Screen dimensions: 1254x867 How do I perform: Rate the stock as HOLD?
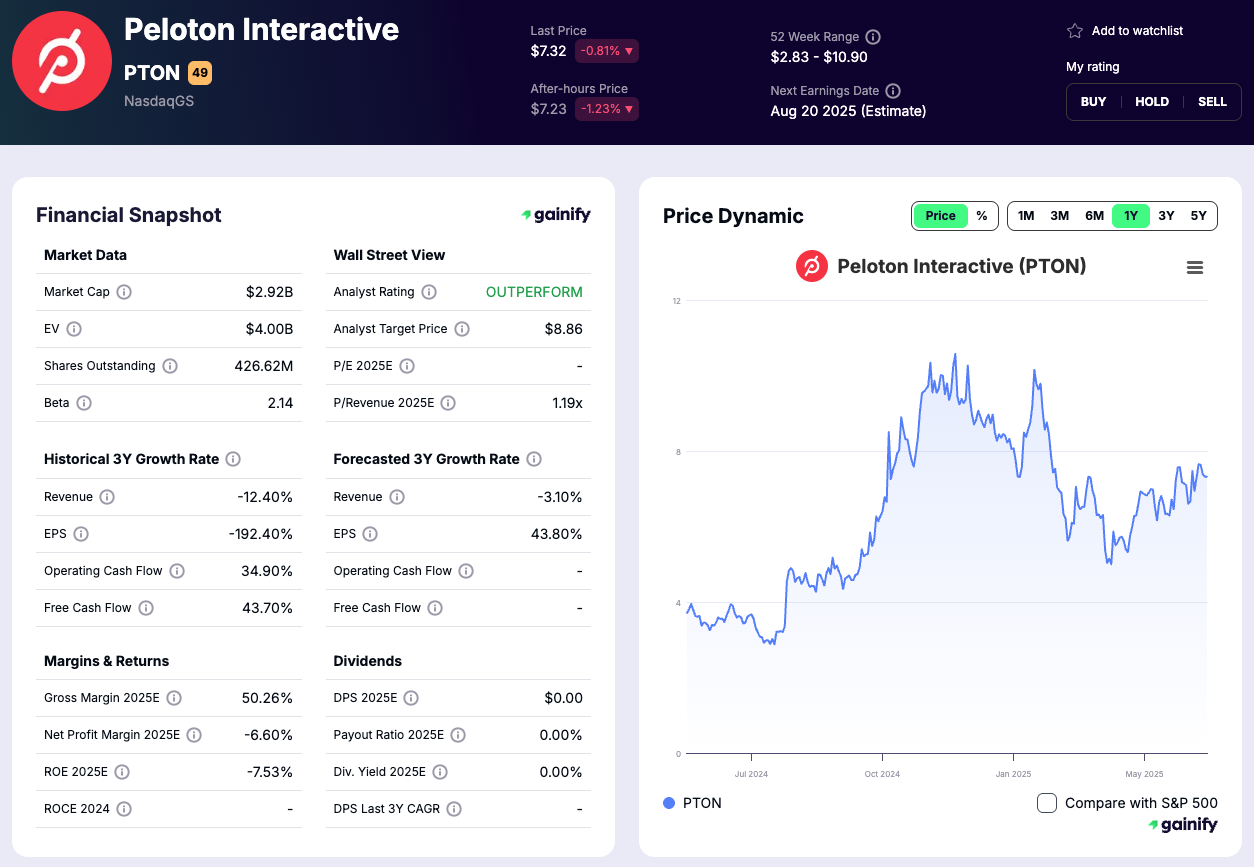click(1152, 102)
